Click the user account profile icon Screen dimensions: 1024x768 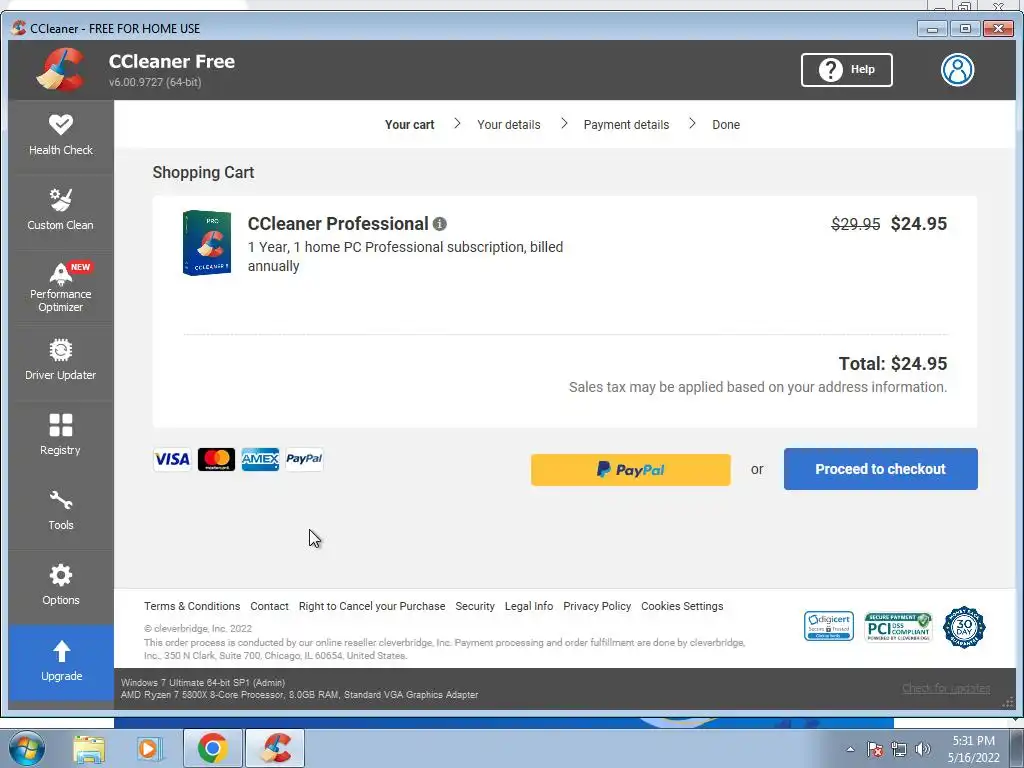point(957,69)
